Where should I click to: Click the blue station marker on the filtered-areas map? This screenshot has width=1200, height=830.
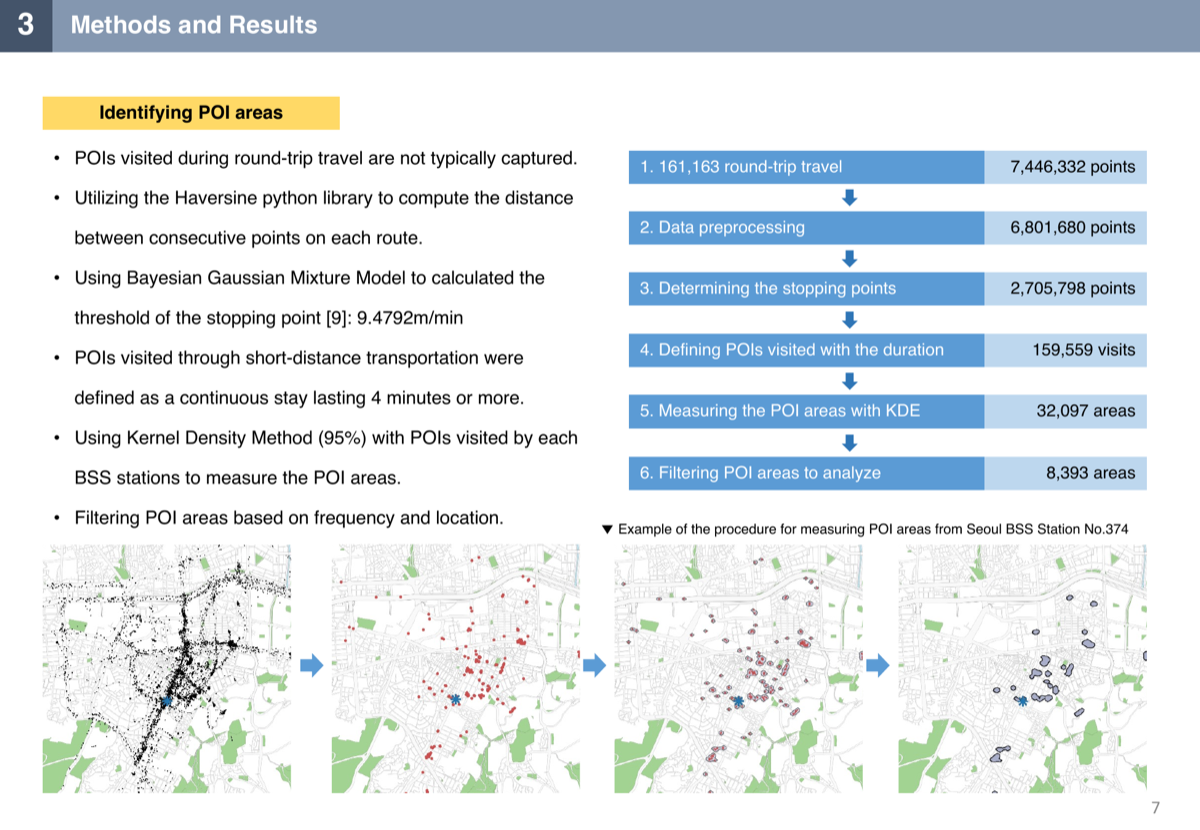coord(1022,701)
